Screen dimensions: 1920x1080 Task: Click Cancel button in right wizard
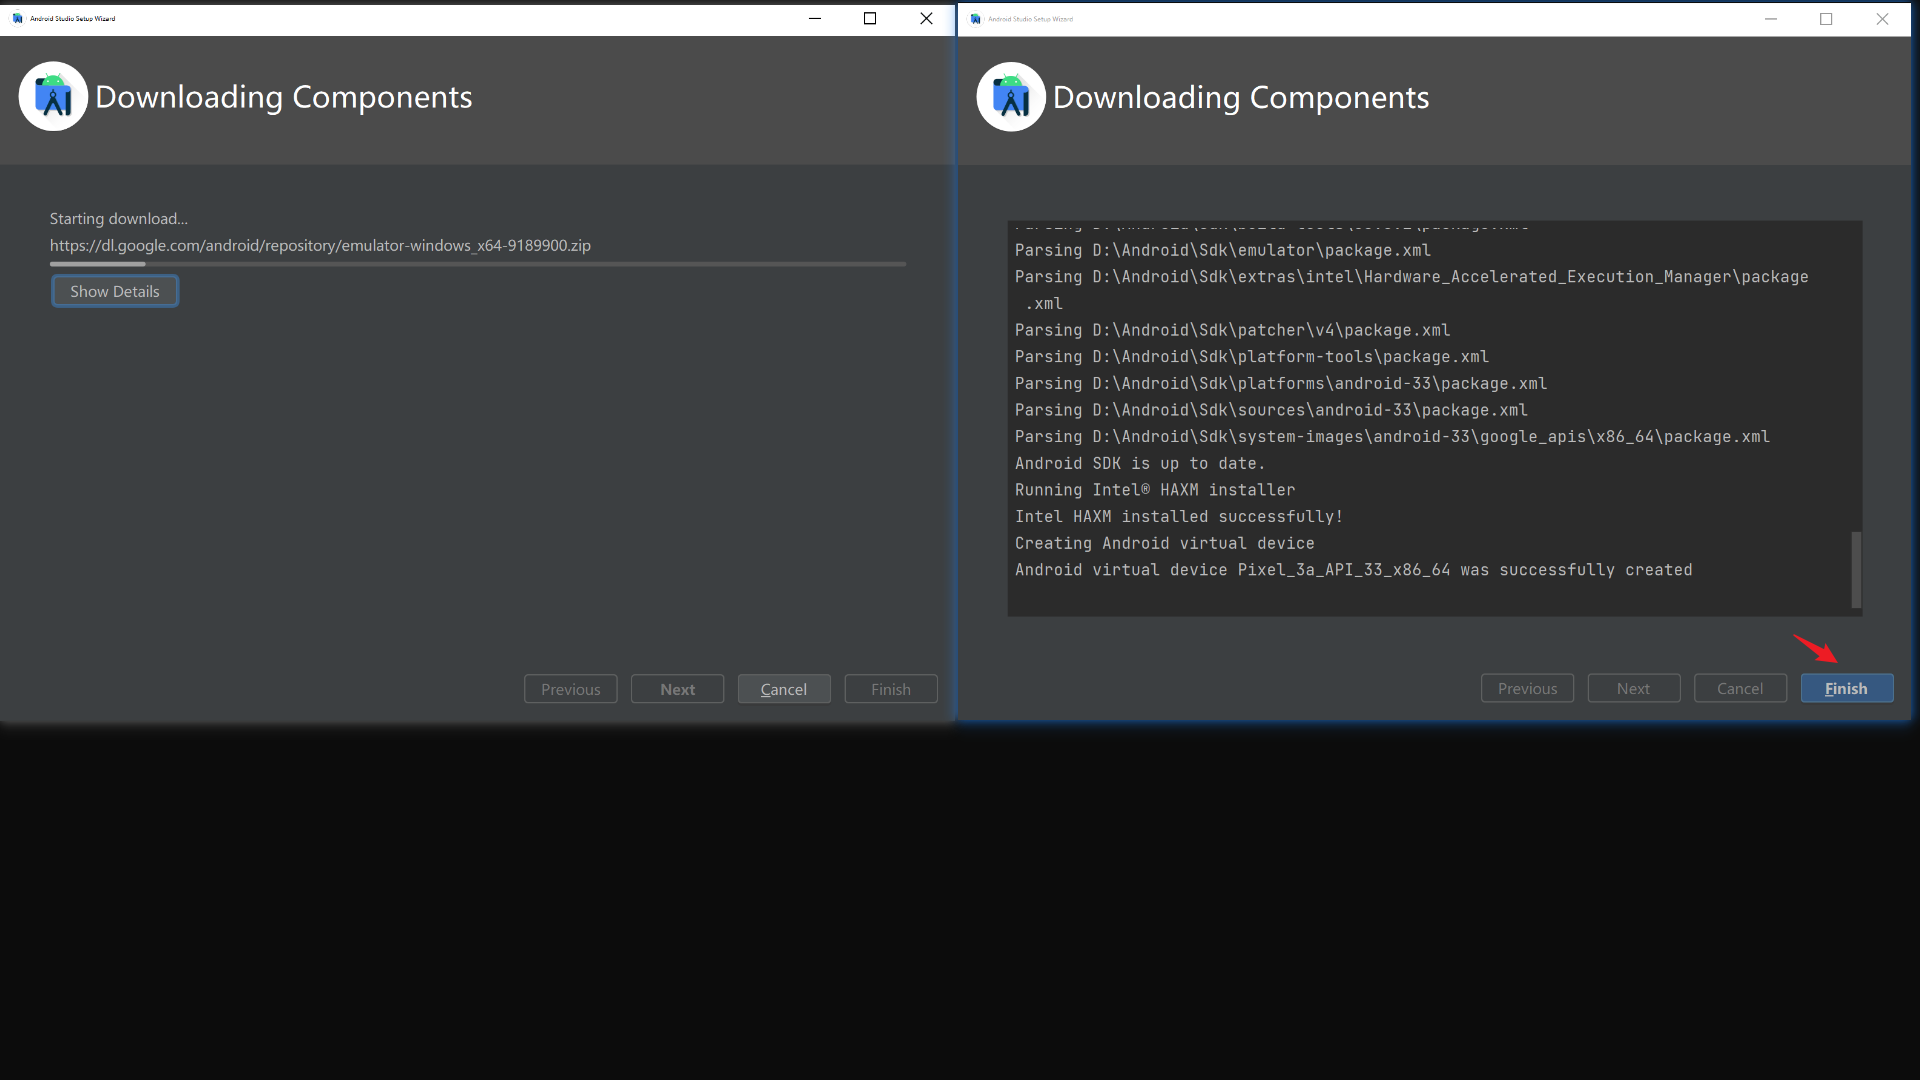tap(1740, 688)
